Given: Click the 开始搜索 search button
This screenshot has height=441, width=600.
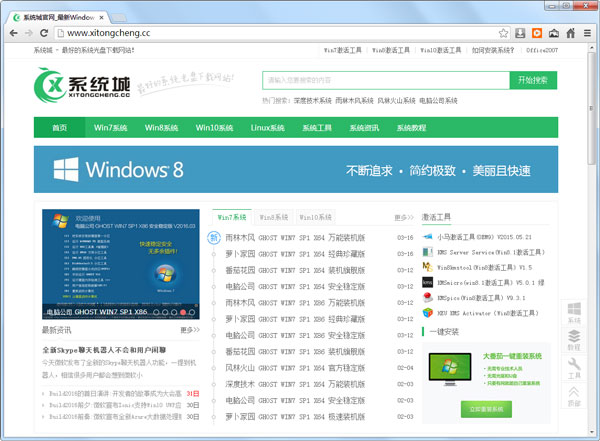Looking at the screenshot, I should tap(533, 80).
